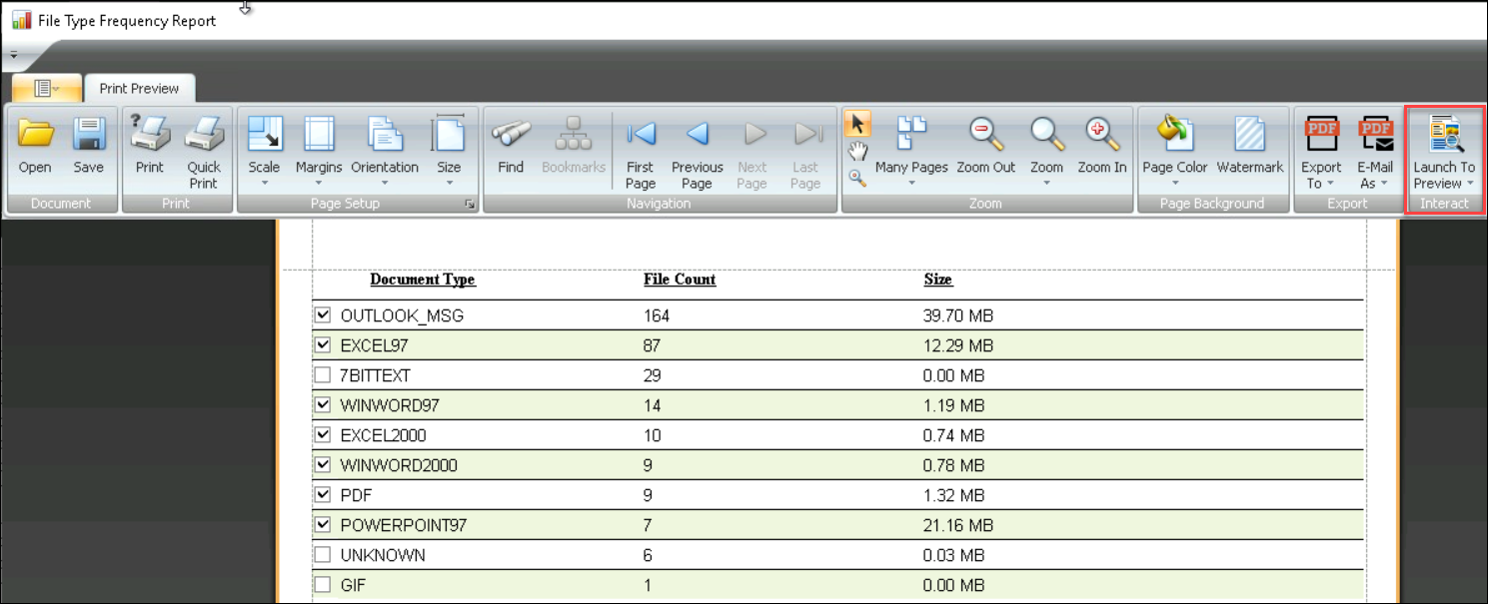Screen dimensions: 1488x604
Task: Click the 39.70 MB size value
Action: coord(958,316)
